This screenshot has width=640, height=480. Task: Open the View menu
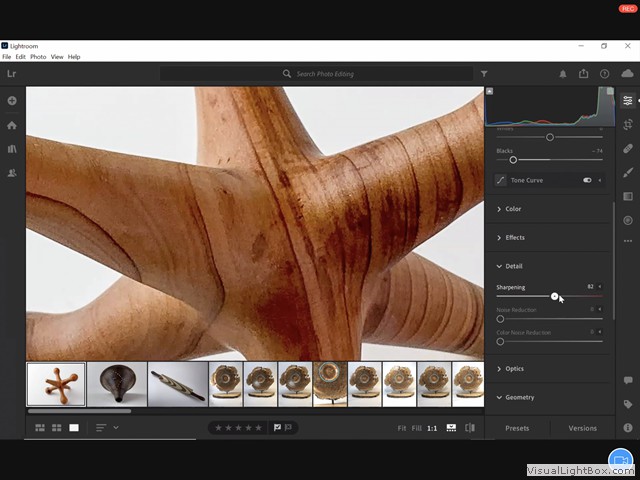(x=57, y=57)
